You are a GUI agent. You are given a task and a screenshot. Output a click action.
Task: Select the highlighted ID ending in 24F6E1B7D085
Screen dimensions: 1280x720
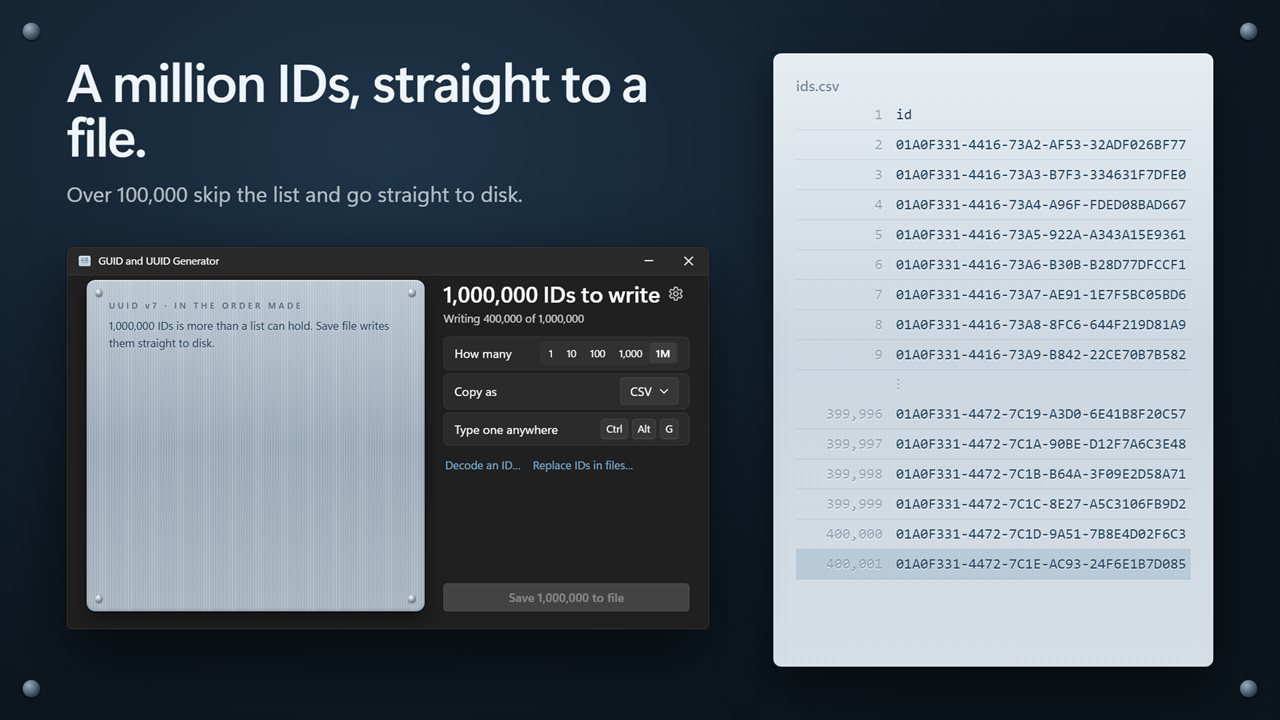[1041, 564]
